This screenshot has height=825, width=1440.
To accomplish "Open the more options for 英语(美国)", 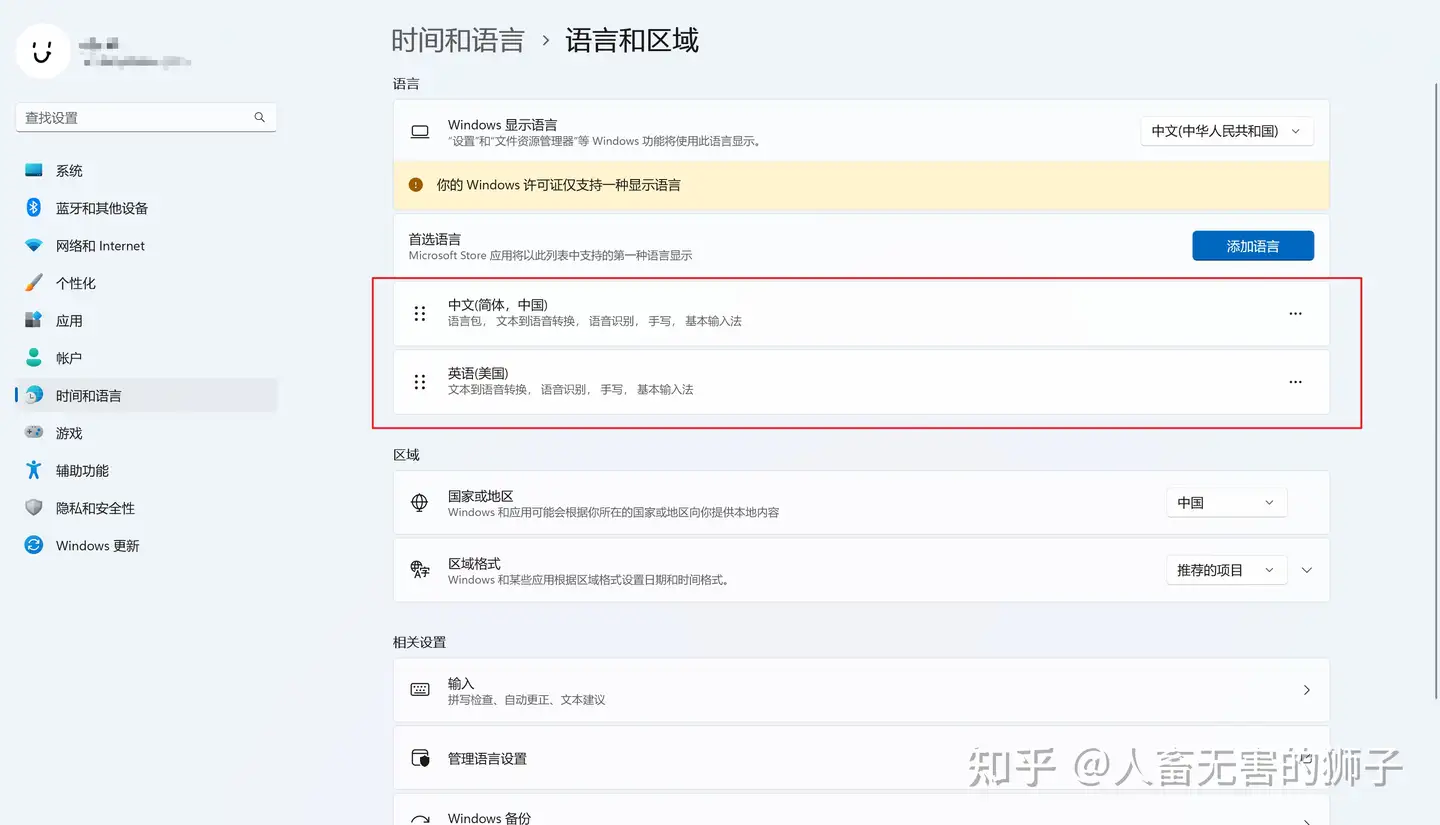I will [x=1295, y=381].
